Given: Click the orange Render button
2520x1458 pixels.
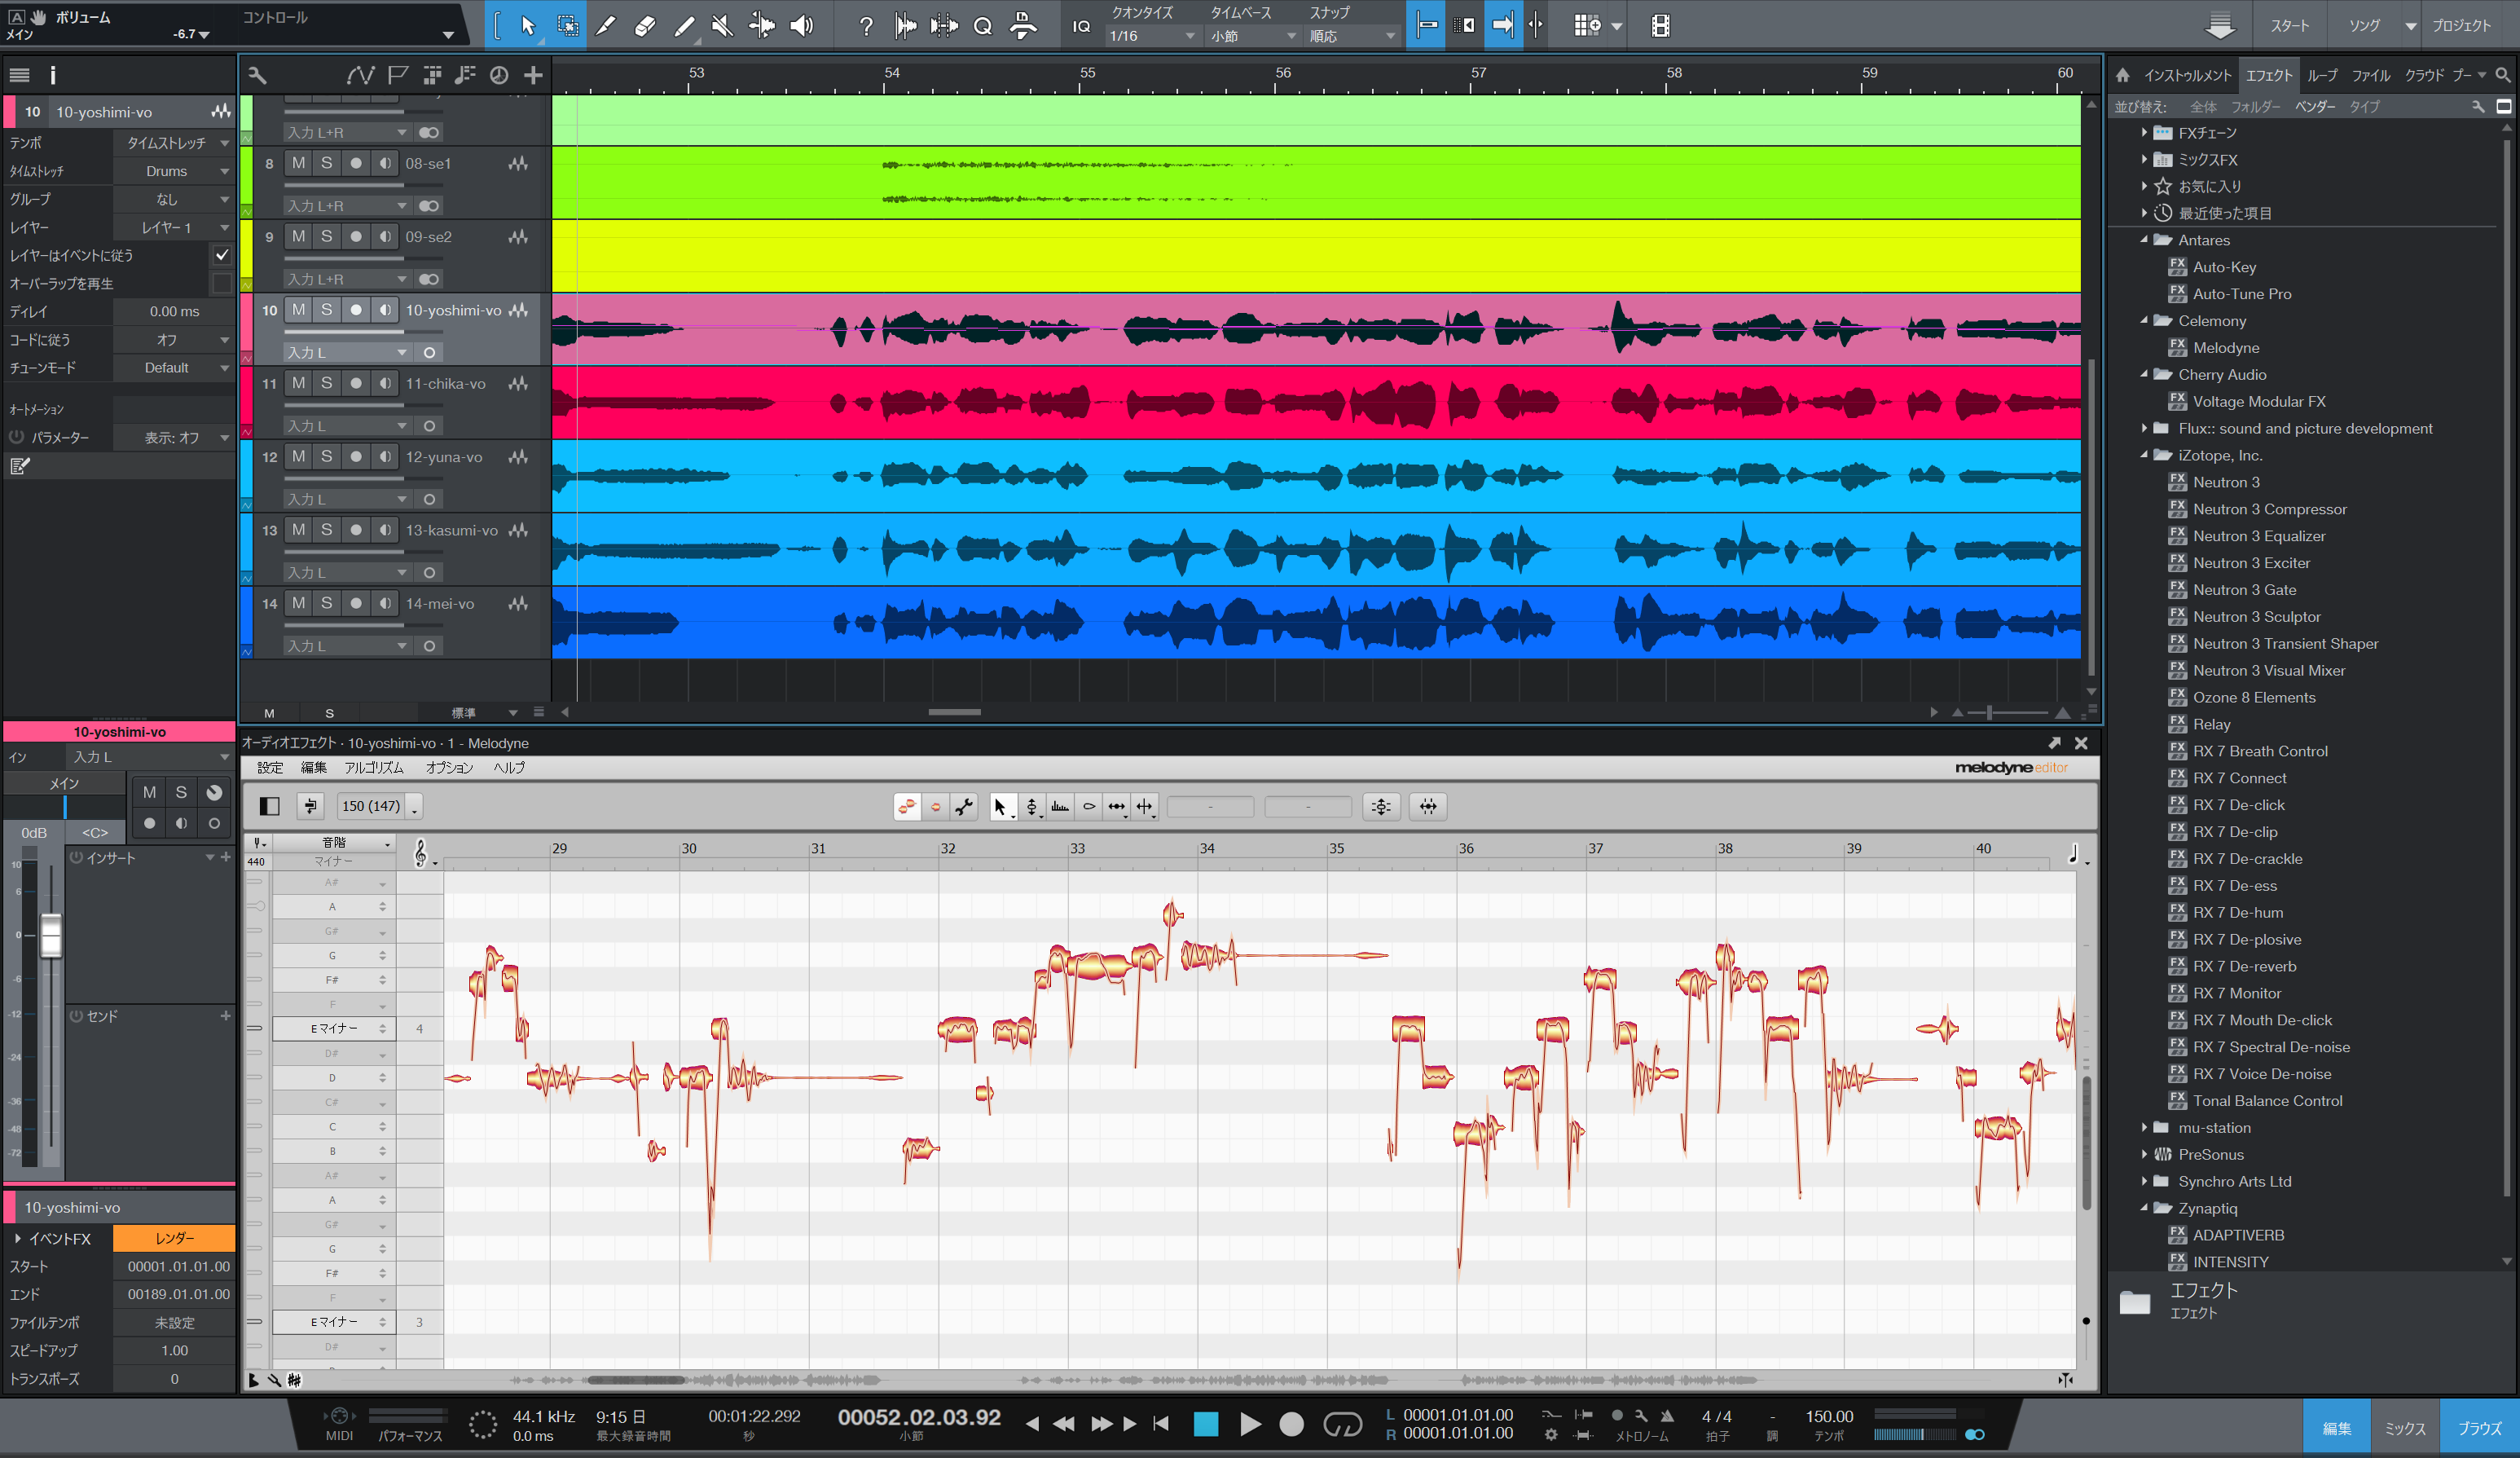Looking at the screenshot, I should click(174, 1238).
